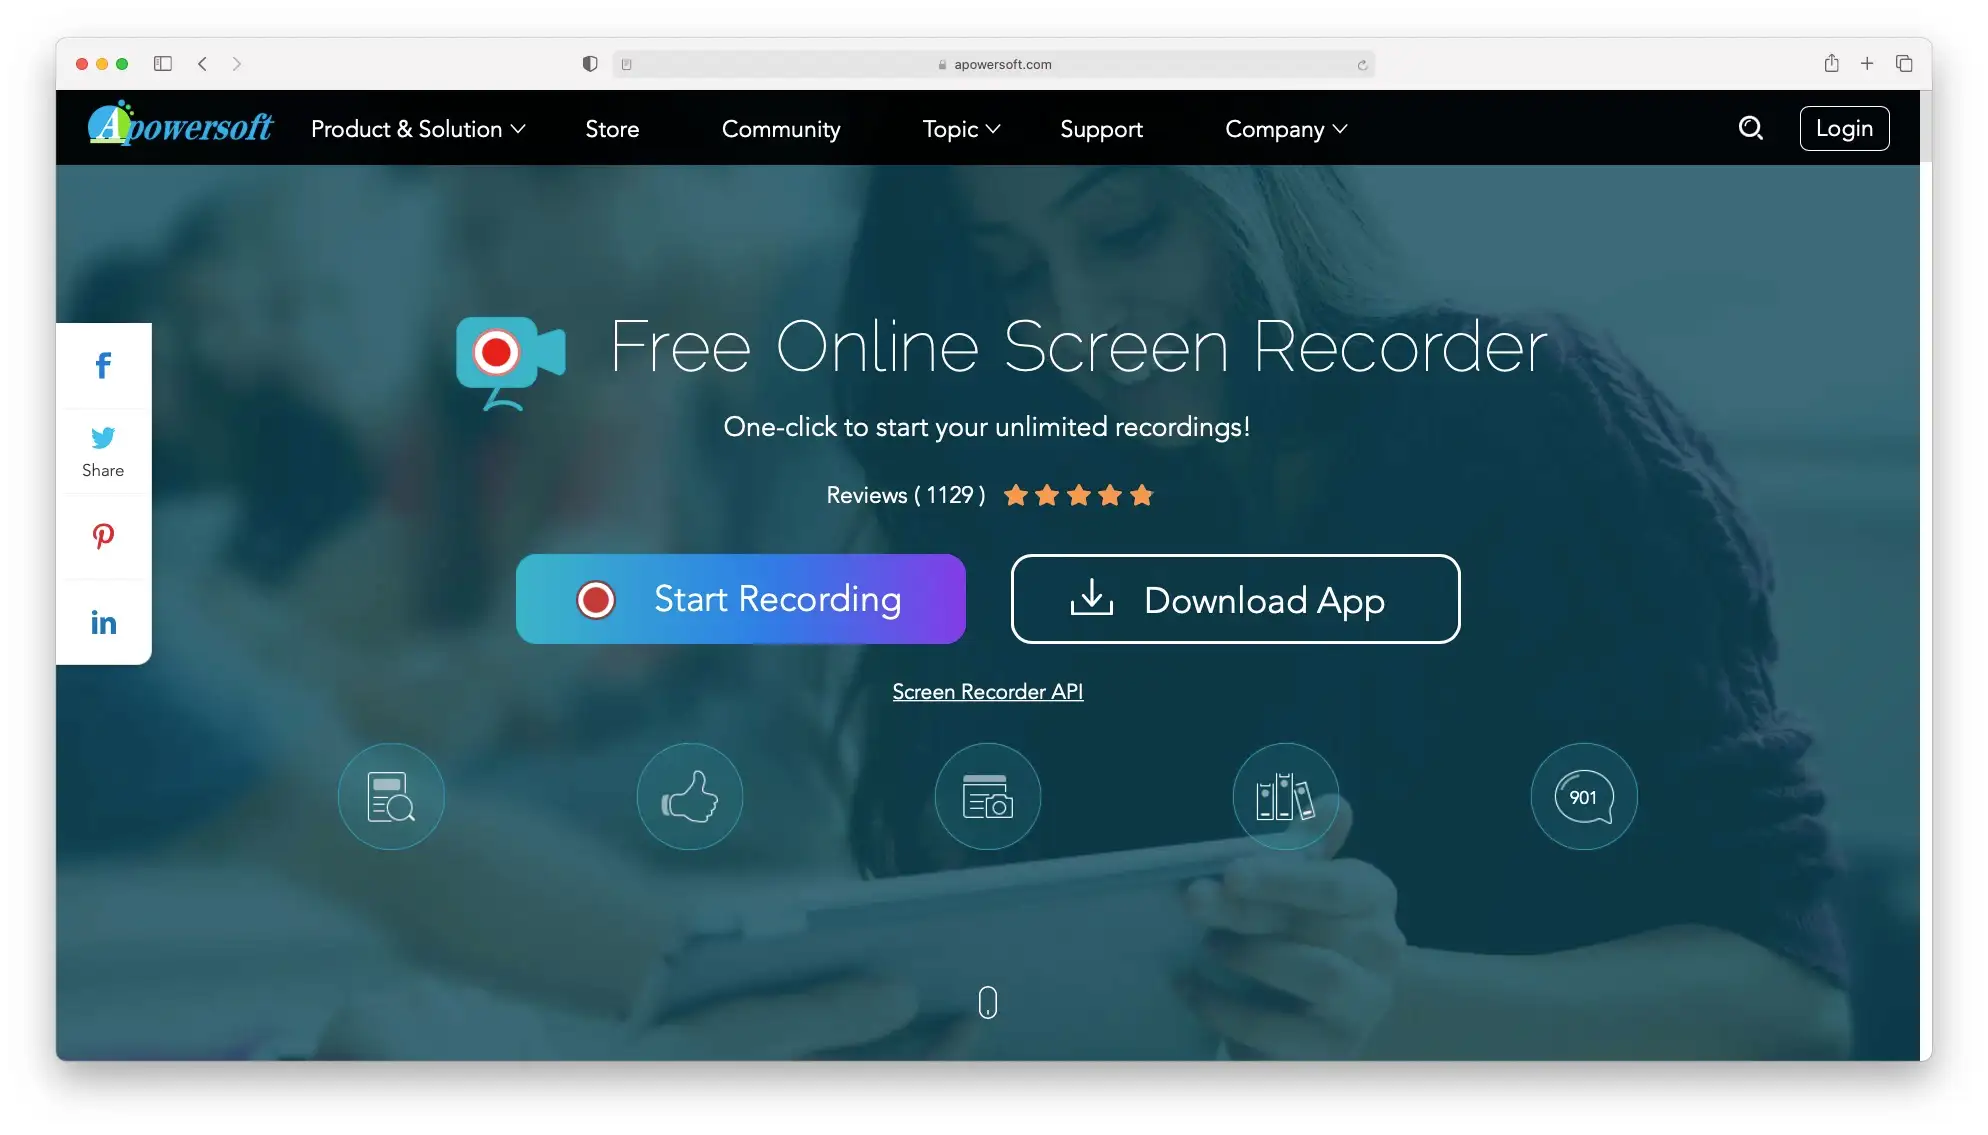The height and width of the screenshot is (1135, 1988).
Task: Click the Pinterest share icon
Action: [102, 535]
